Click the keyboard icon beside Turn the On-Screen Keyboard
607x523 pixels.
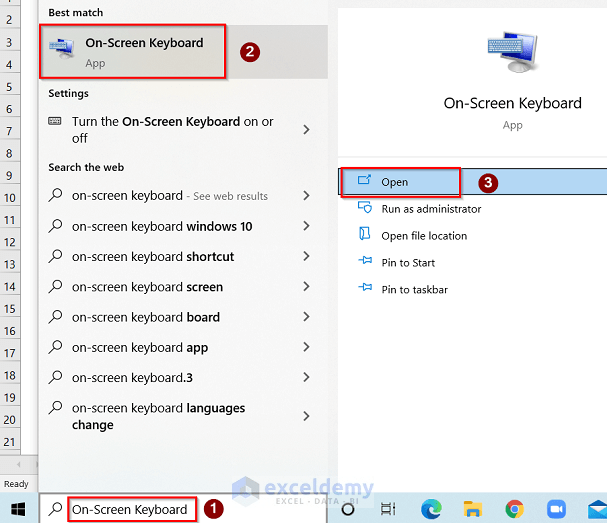[x=55, y=121]
